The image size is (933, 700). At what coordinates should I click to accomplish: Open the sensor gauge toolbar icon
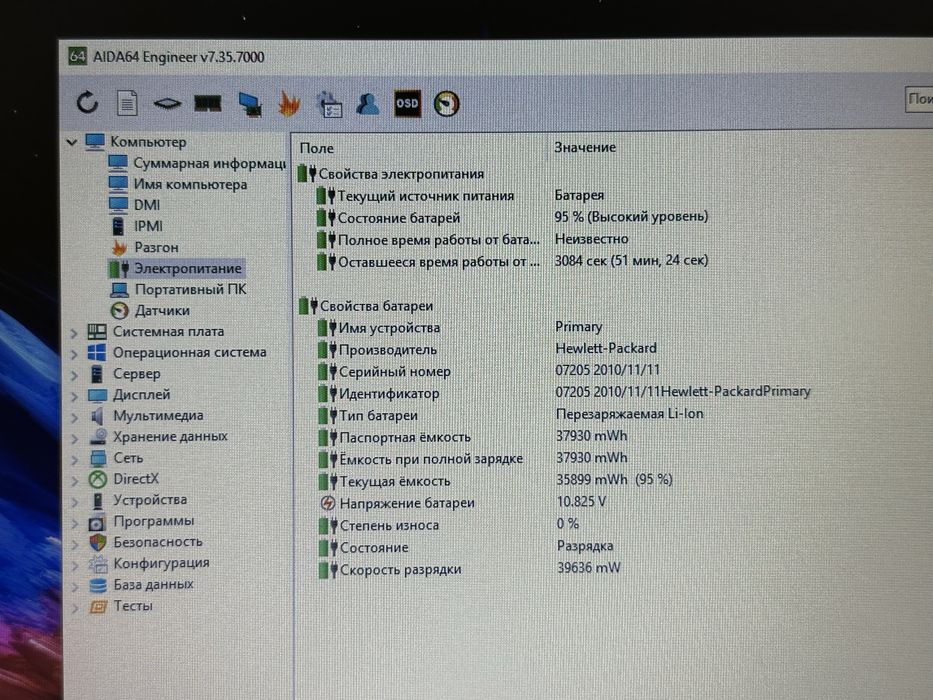[446, 104]
